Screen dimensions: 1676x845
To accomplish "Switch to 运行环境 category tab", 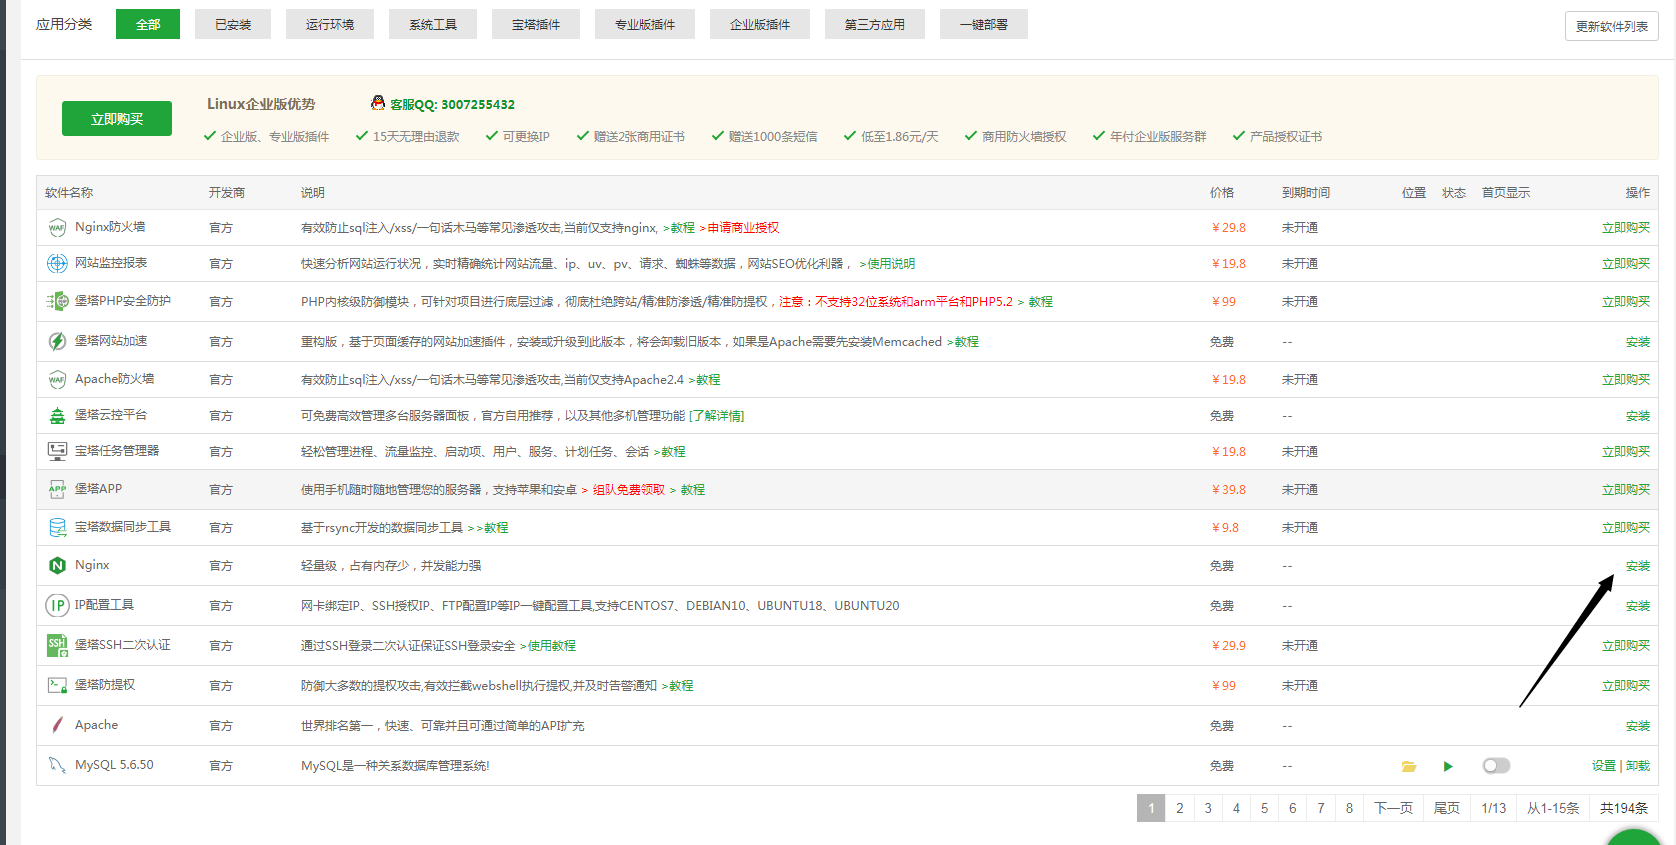I will click(x=330, y=24).
